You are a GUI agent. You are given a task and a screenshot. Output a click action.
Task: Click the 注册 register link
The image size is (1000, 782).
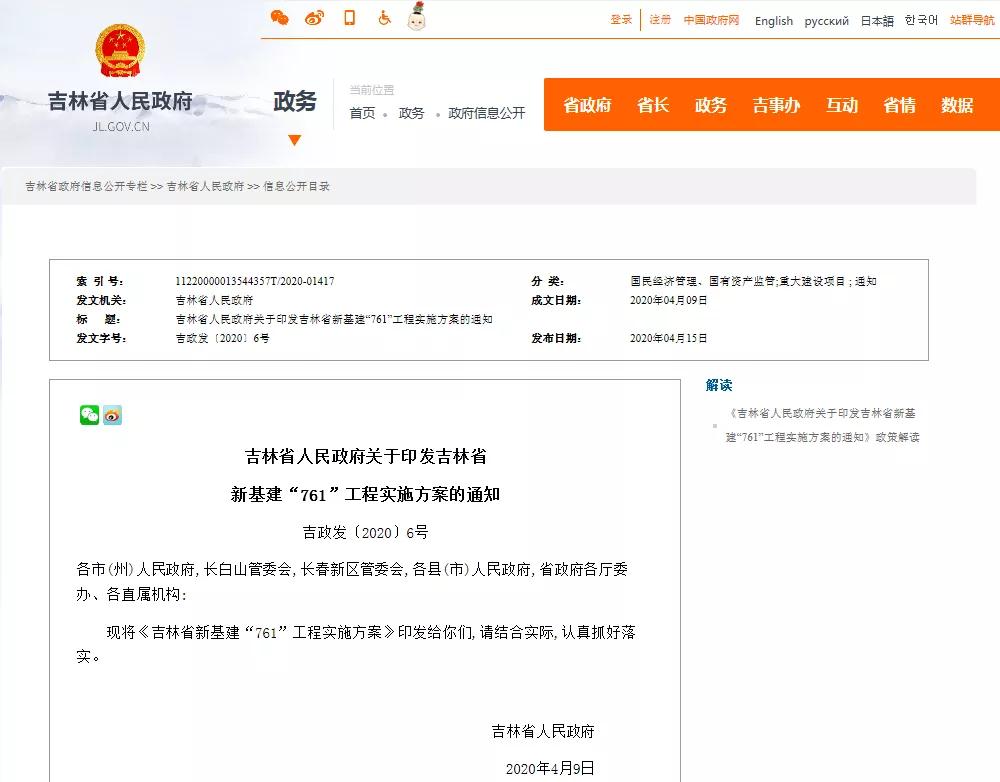coord(660,20)
